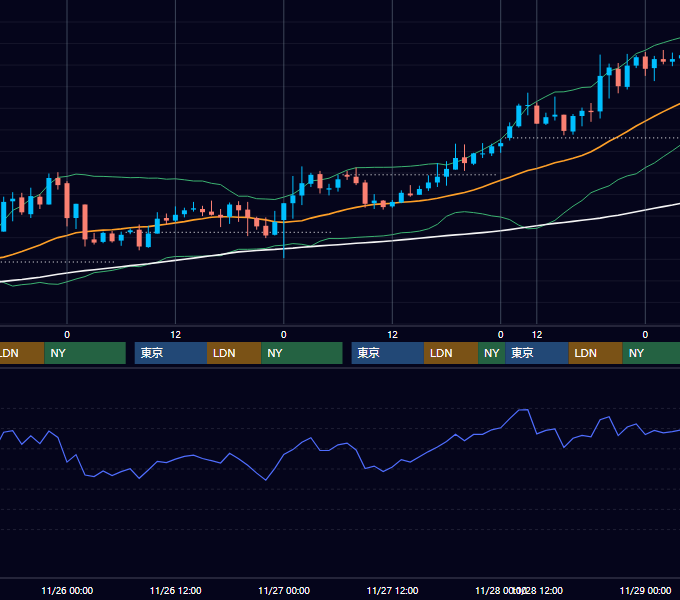The image size is (680, 600).
Task: Select the NY session block spanning 11/29 00:00
Action: (x=651, y=353)
